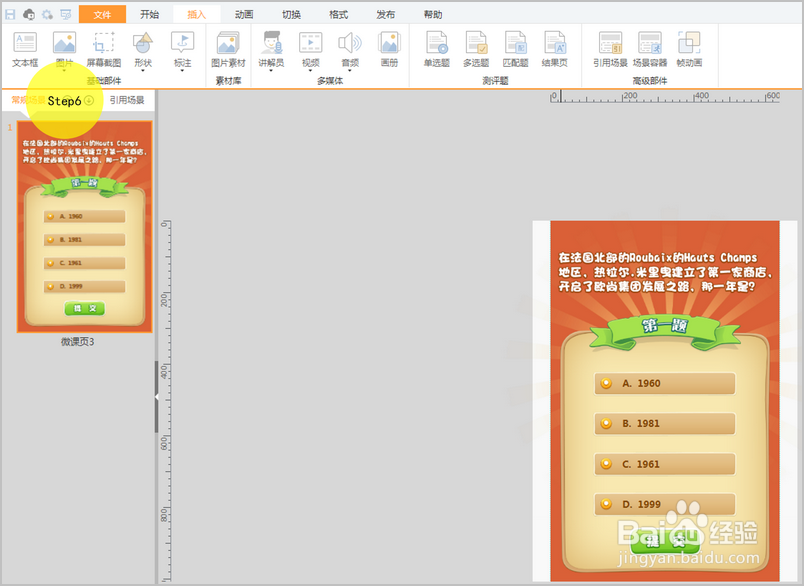Add a result page (结果页)

point(554,49)
